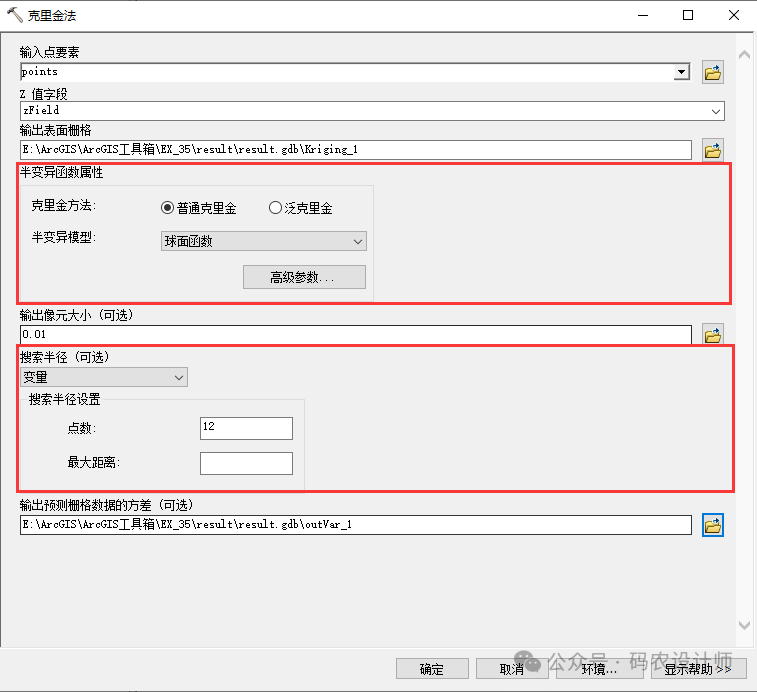Click the 输出像元大小 value field
The width and height of the screenshot is (757, 692).
[x=355, y=335]
